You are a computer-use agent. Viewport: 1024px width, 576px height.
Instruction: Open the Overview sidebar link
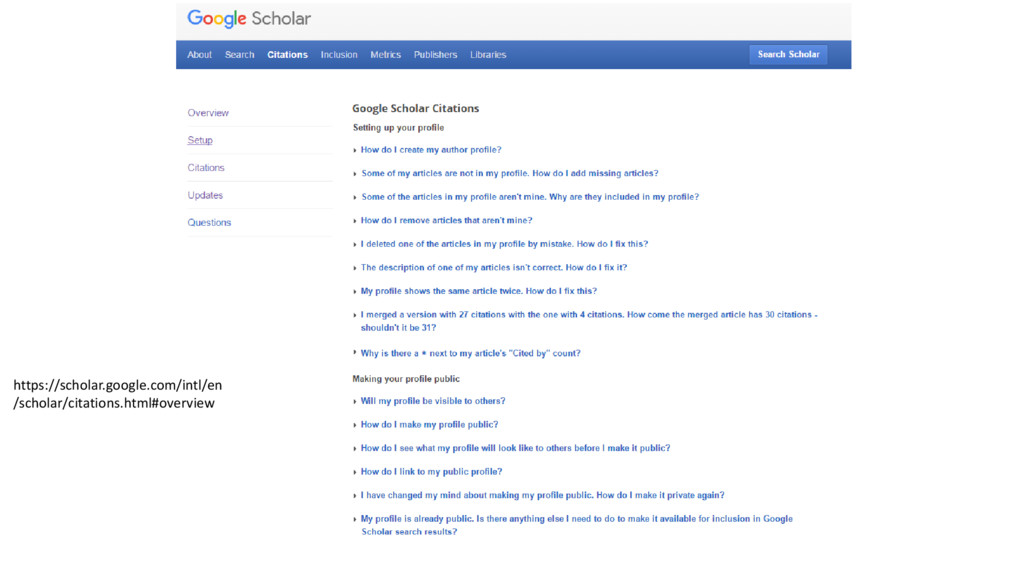[208, 113]
